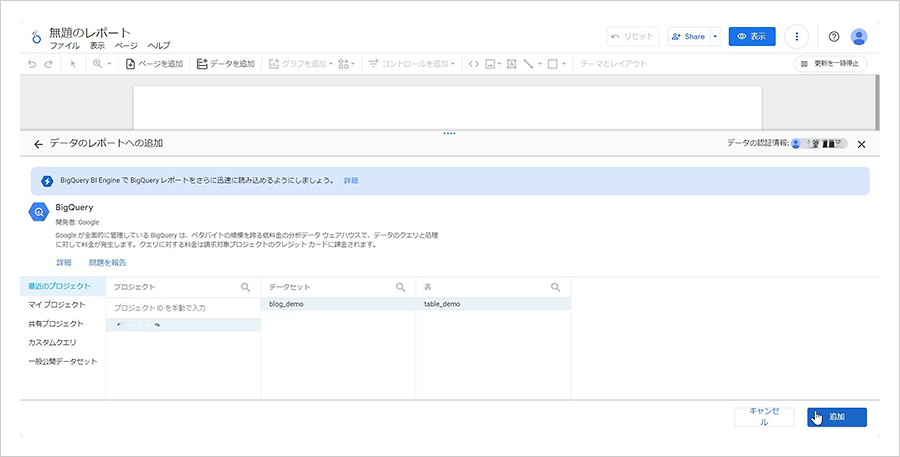This screenshot has height=457, width=900.
Task: Open 詳細 link under BigQuery description
Action: pyautogui.click(x=64, y=262)
